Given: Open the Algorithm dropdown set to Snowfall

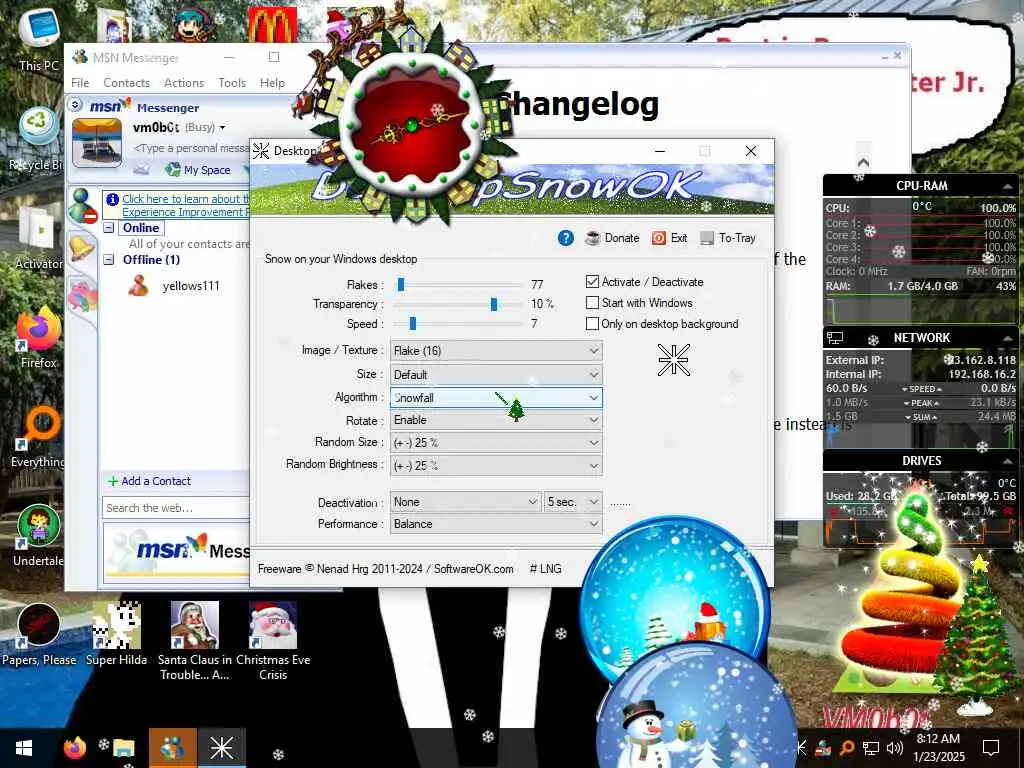Looking at the screenshot, I should coord(496,397).
